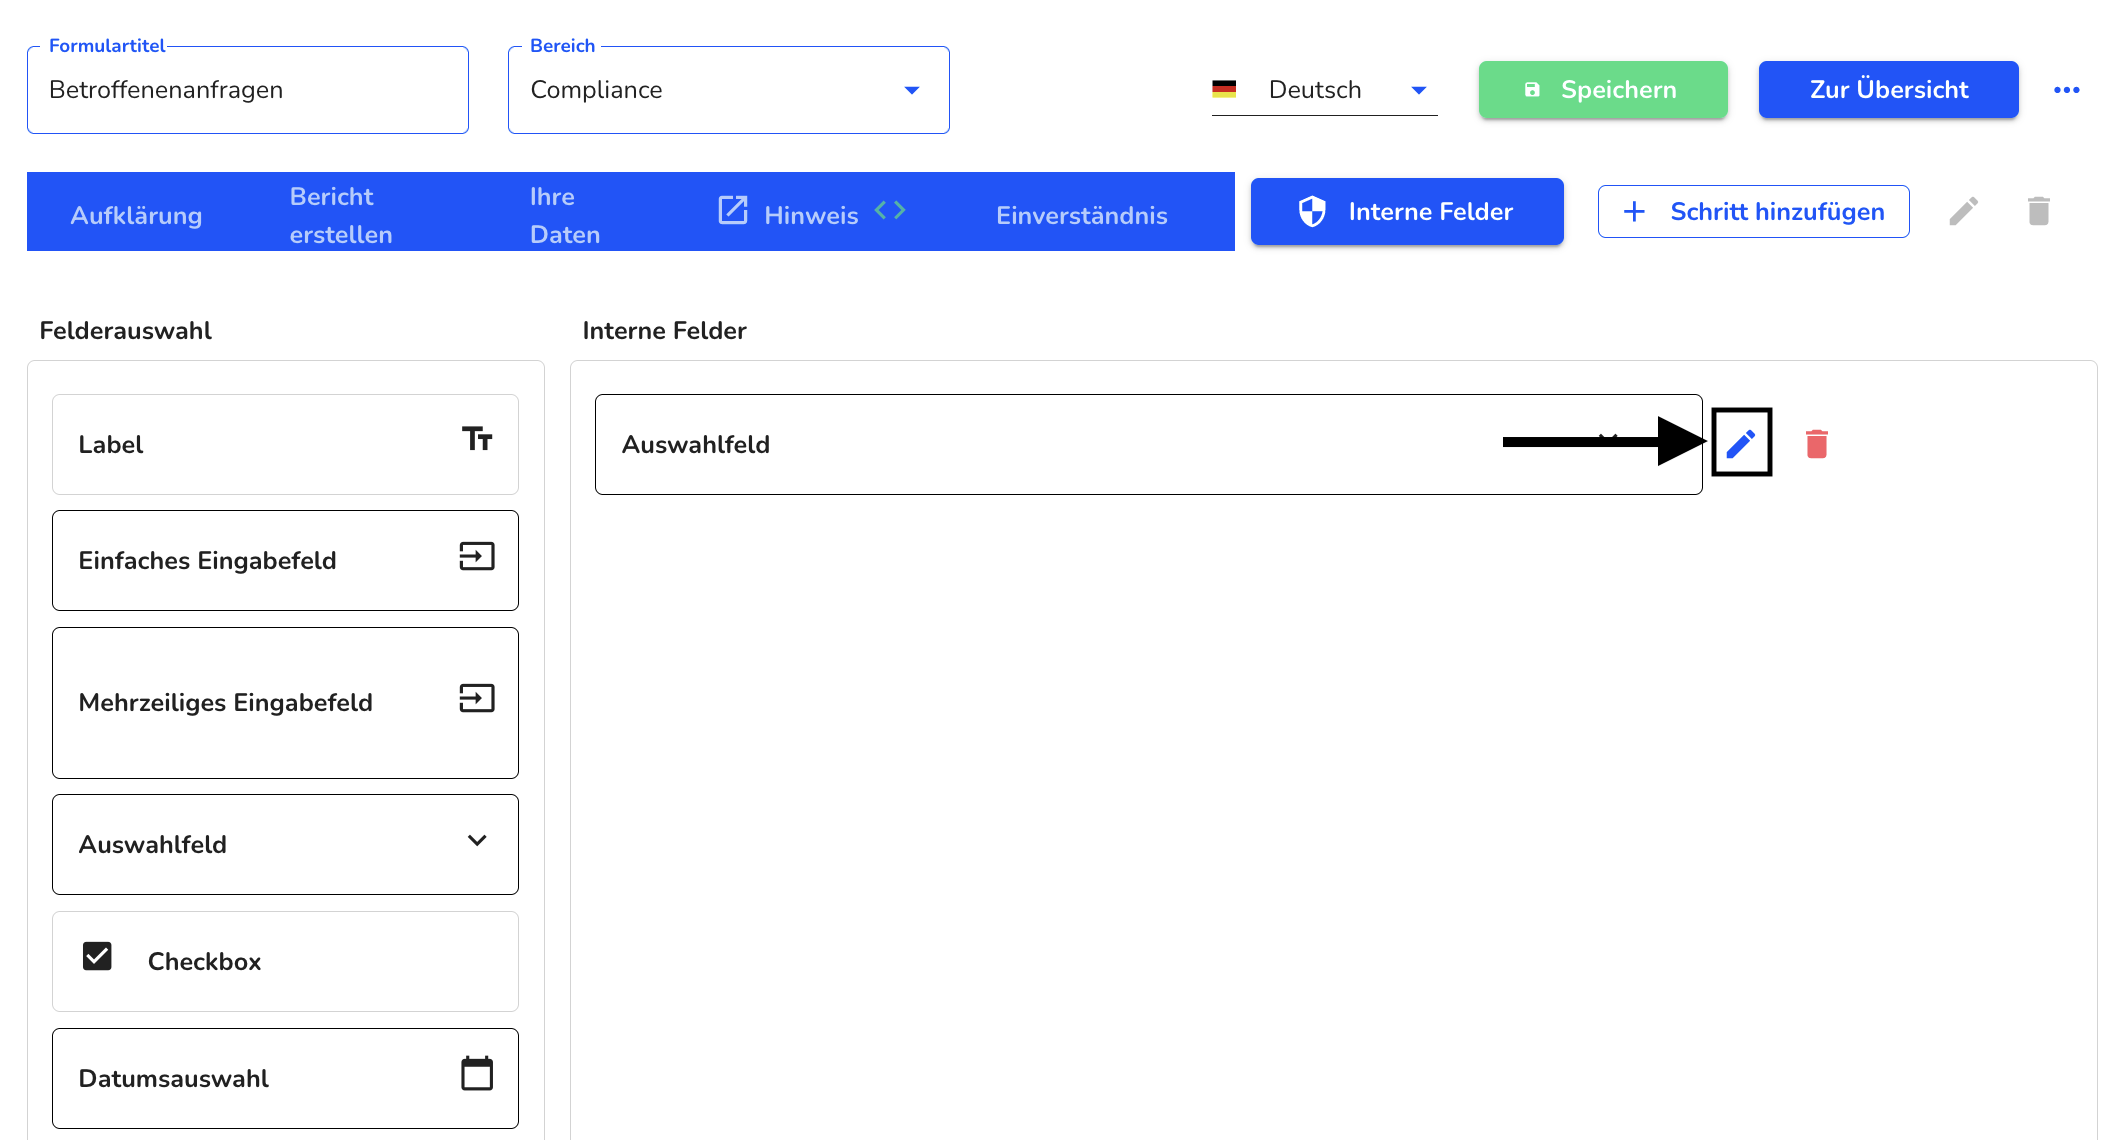Image resolution: width=2110 pixels, height=1140 pixels.
Task: Switch to the Einverständnis step tab
Action: pyautogui.click(x=1082, y=215)
